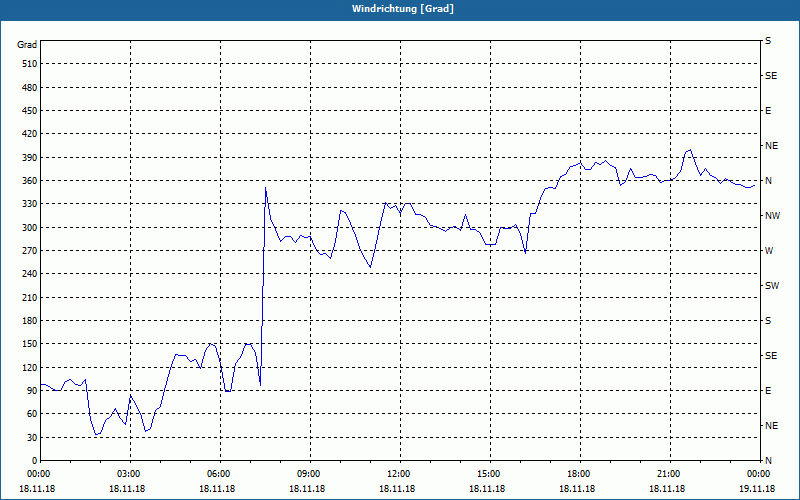The image size is (800, 500).
Task: Select the 480 y-axis value
Action: coord(30,88)
